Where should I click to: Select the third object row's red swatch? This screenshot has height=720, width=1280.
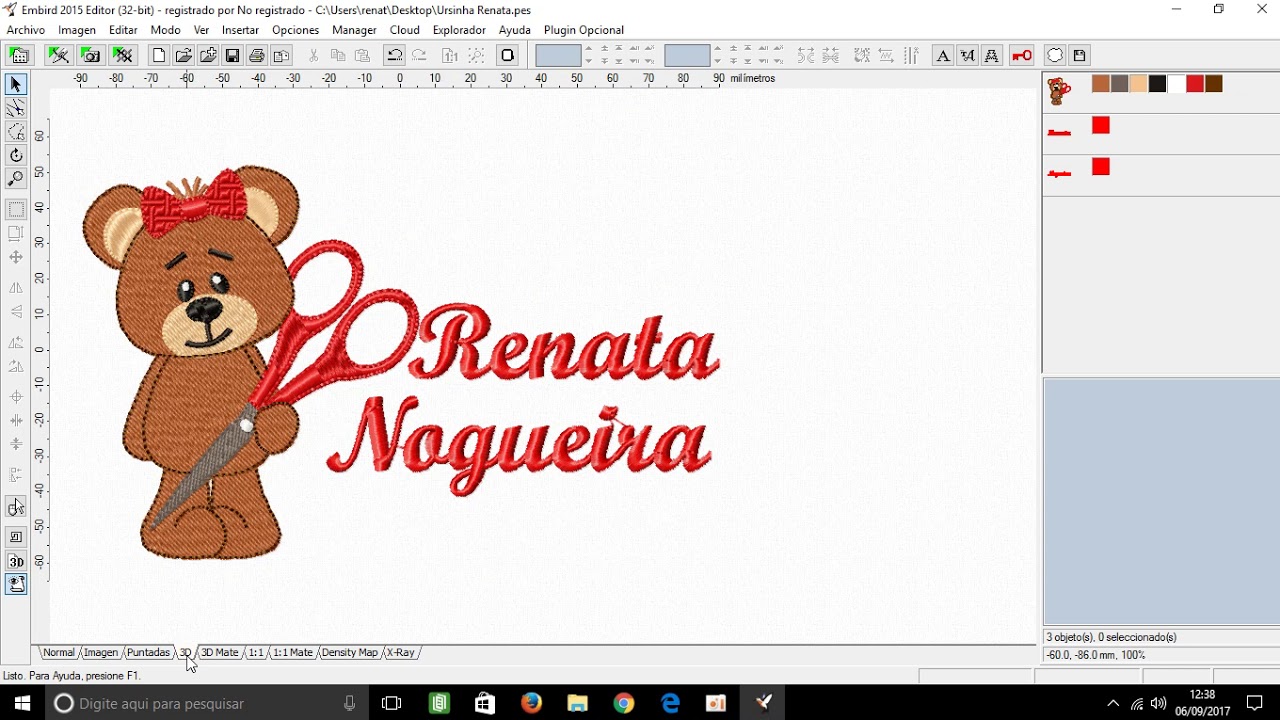(x=1101, y=167)
